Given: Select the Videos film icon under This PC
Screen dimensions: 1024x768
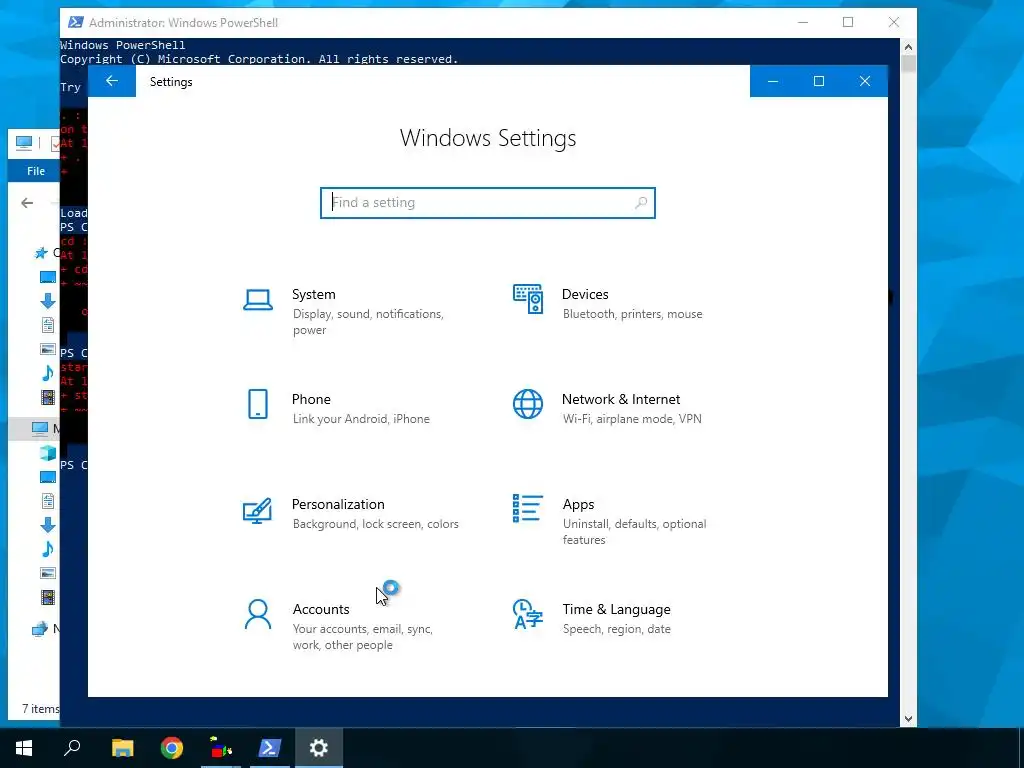Looking at the screenshot, I should coord(48,597).
